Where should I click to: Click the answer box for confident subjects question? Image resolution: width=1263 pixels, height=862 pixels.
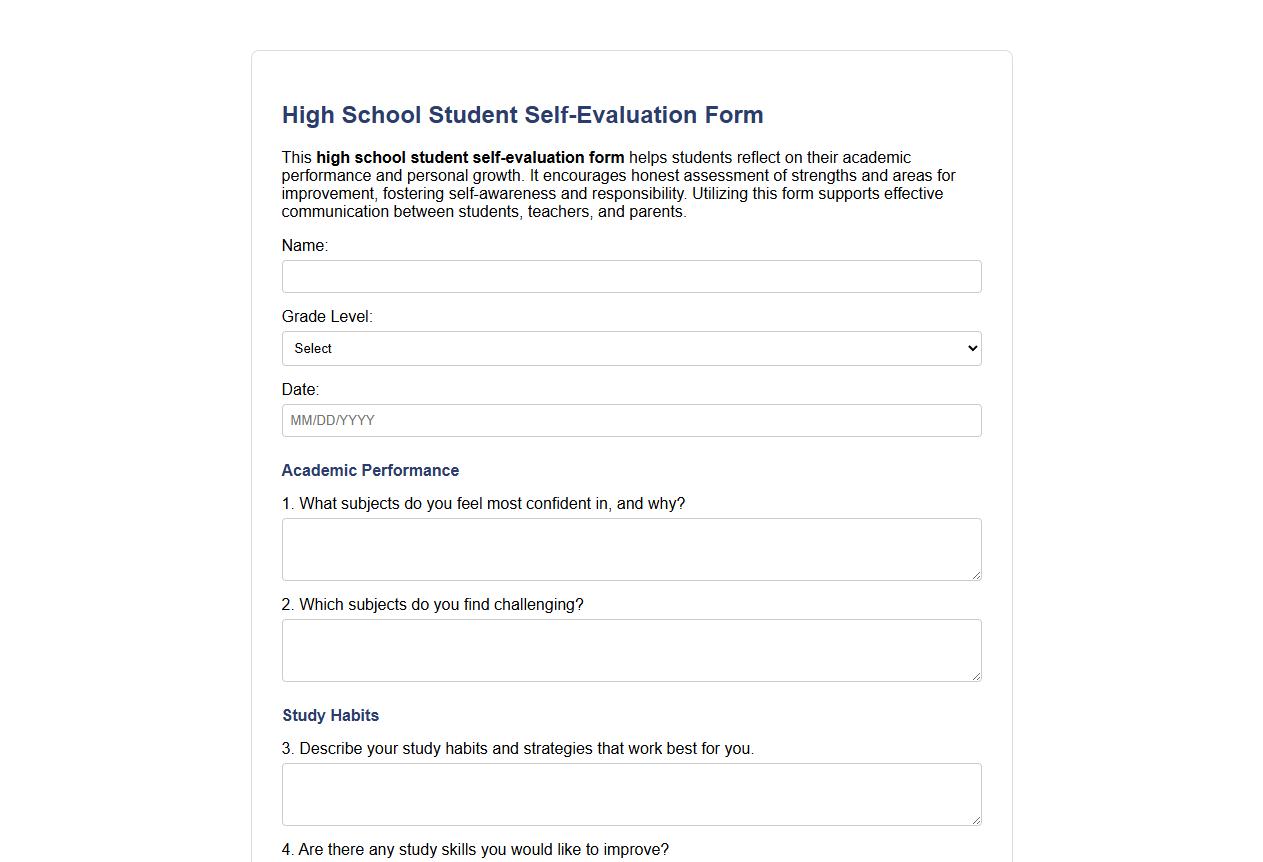tap(631, 549)
